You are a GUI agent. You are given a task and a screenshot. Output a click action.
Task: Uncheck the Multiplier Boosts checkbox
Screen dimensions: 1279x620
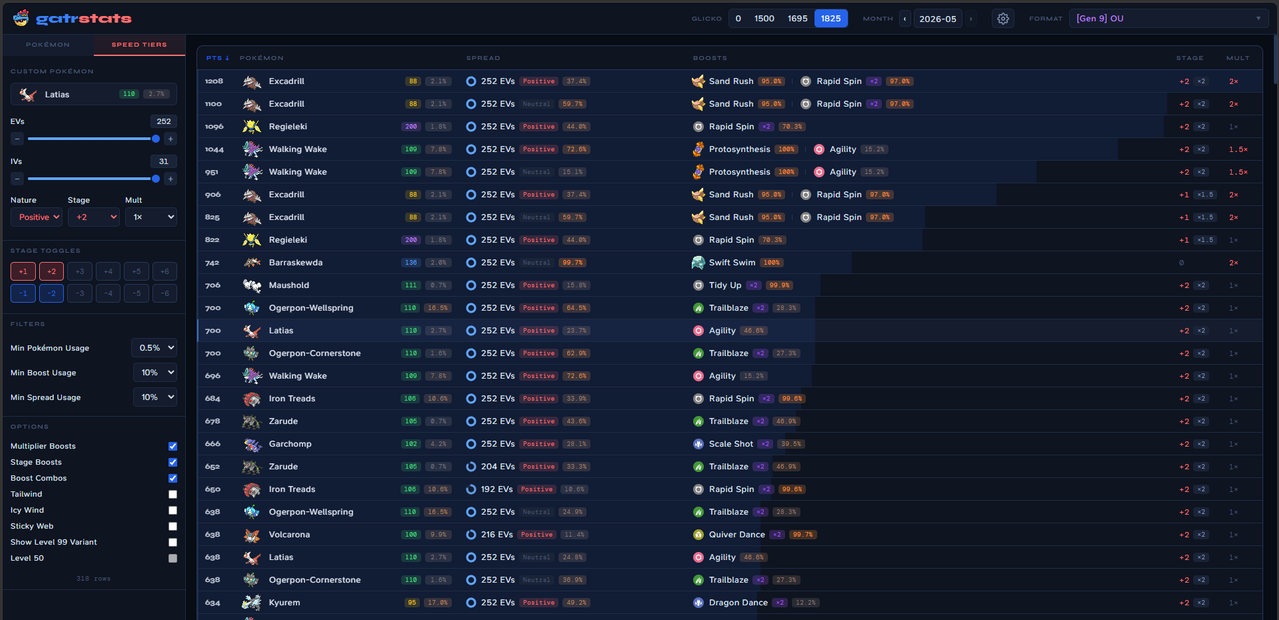pos(173,446)
